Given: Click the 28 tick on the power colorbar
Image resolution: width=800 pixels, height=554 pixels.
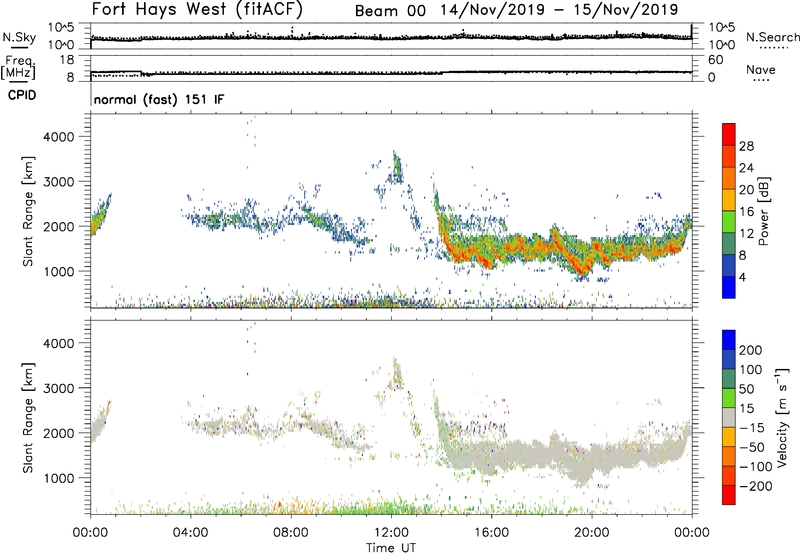Looking at the screenshot, I should pyautogui.click(x=746, y=146).
